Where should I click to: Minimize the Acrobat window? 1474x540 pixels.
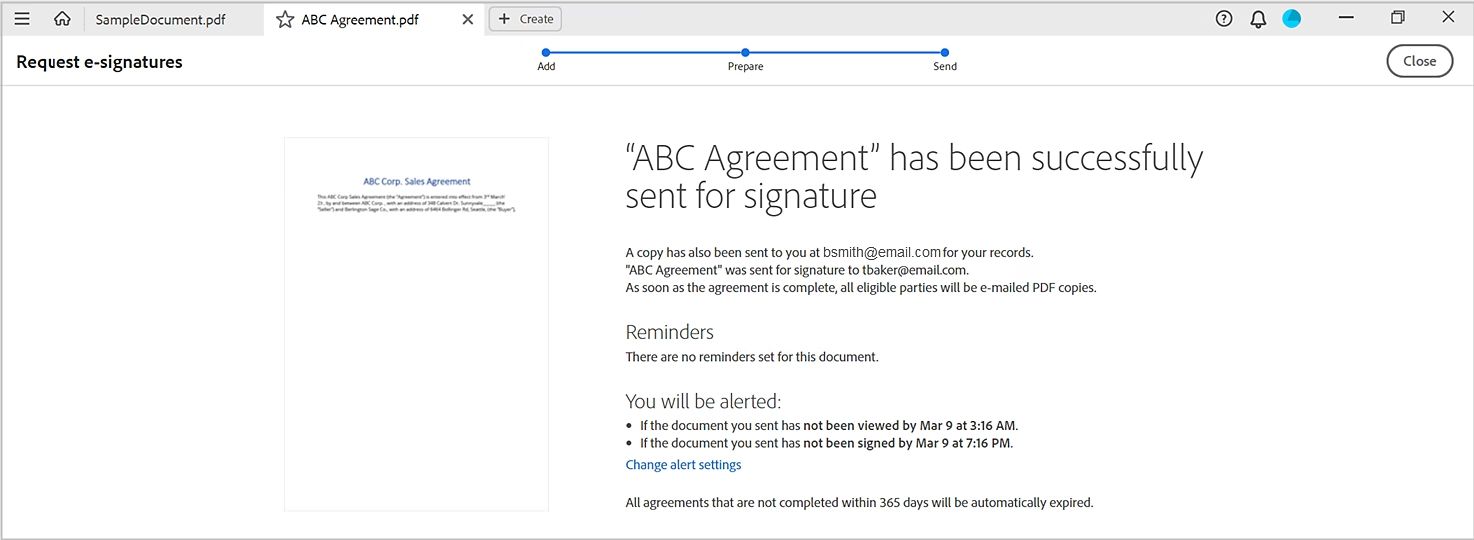click(x=1347, y=17)
